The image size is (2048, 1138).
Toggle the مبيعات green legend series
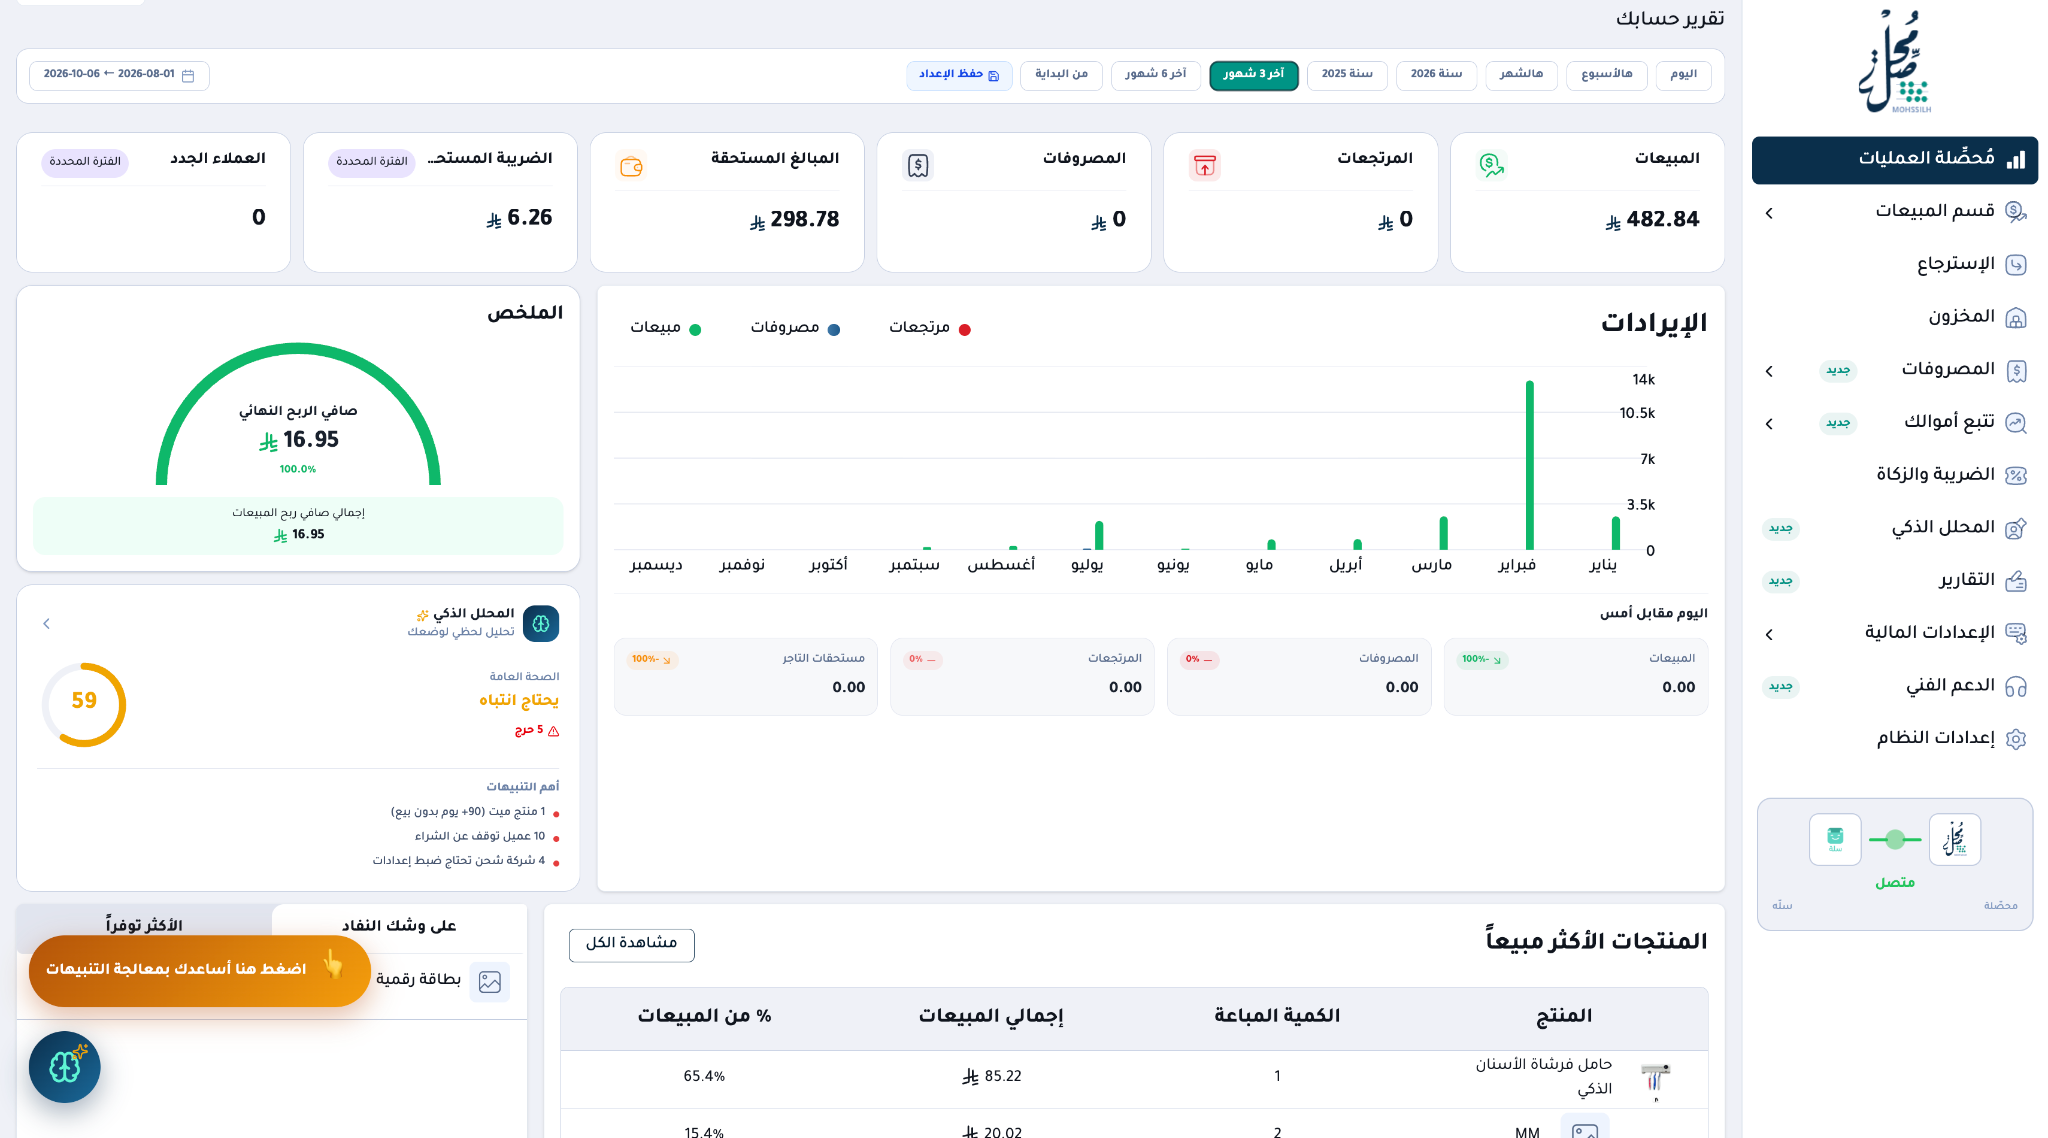coord(665,328)
